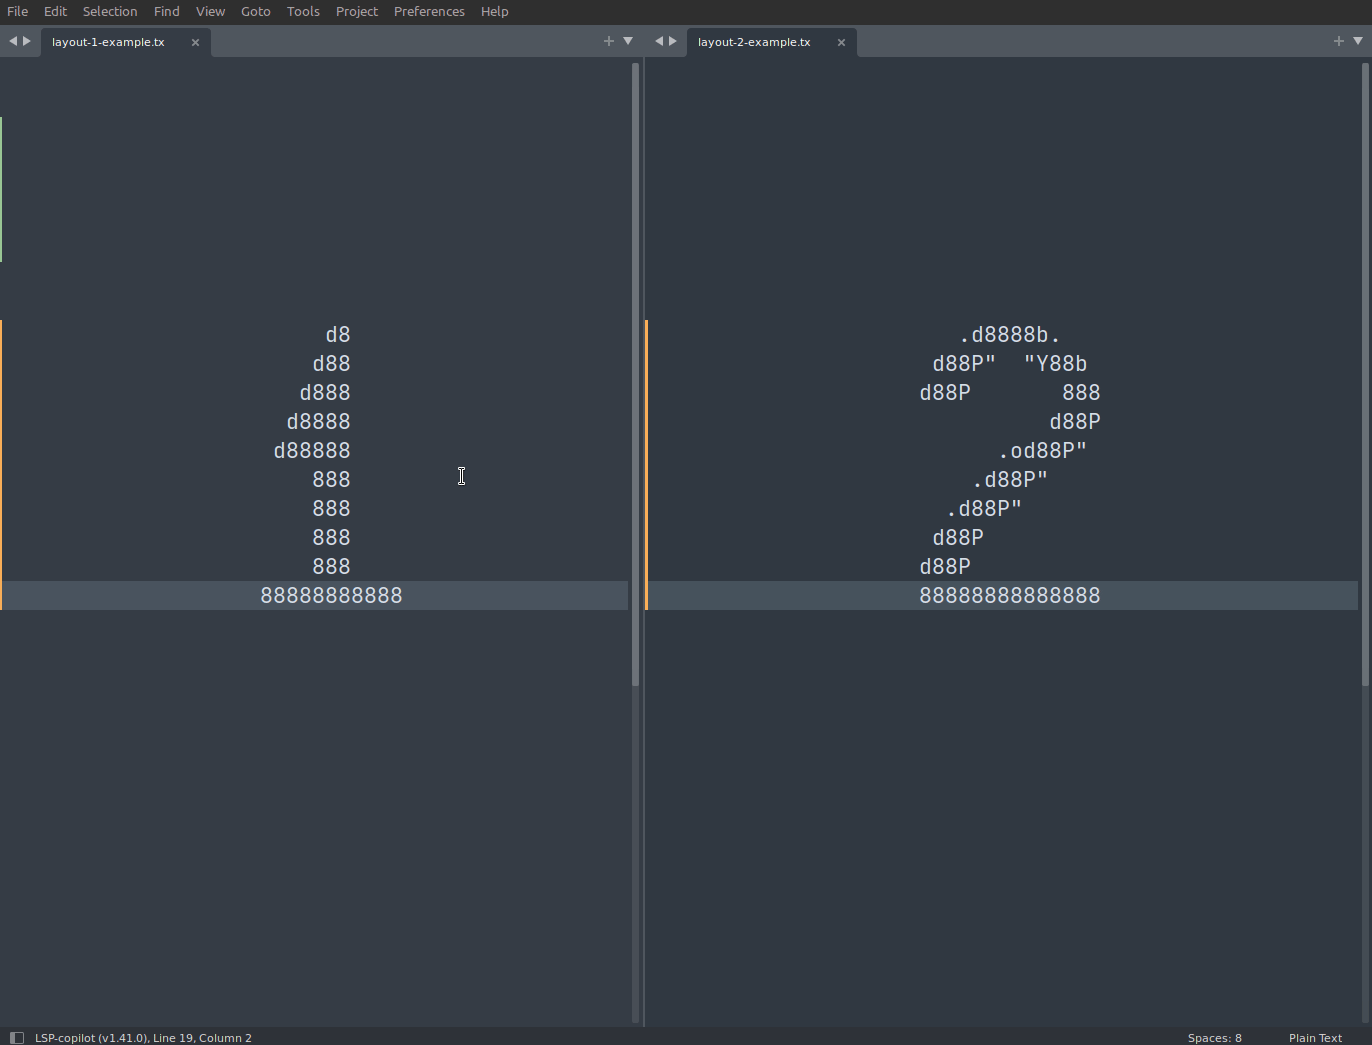
Task: Open the Plain Text syntax selector
Action: tap(1315, 1037)
